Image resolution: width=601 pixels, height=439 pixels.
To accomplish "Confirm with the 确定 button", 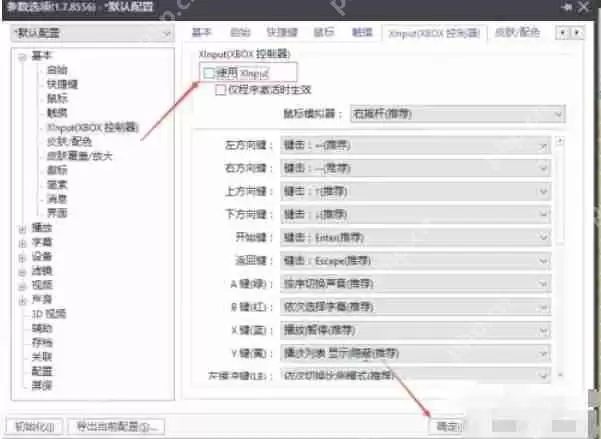I will tap(448, 426).
